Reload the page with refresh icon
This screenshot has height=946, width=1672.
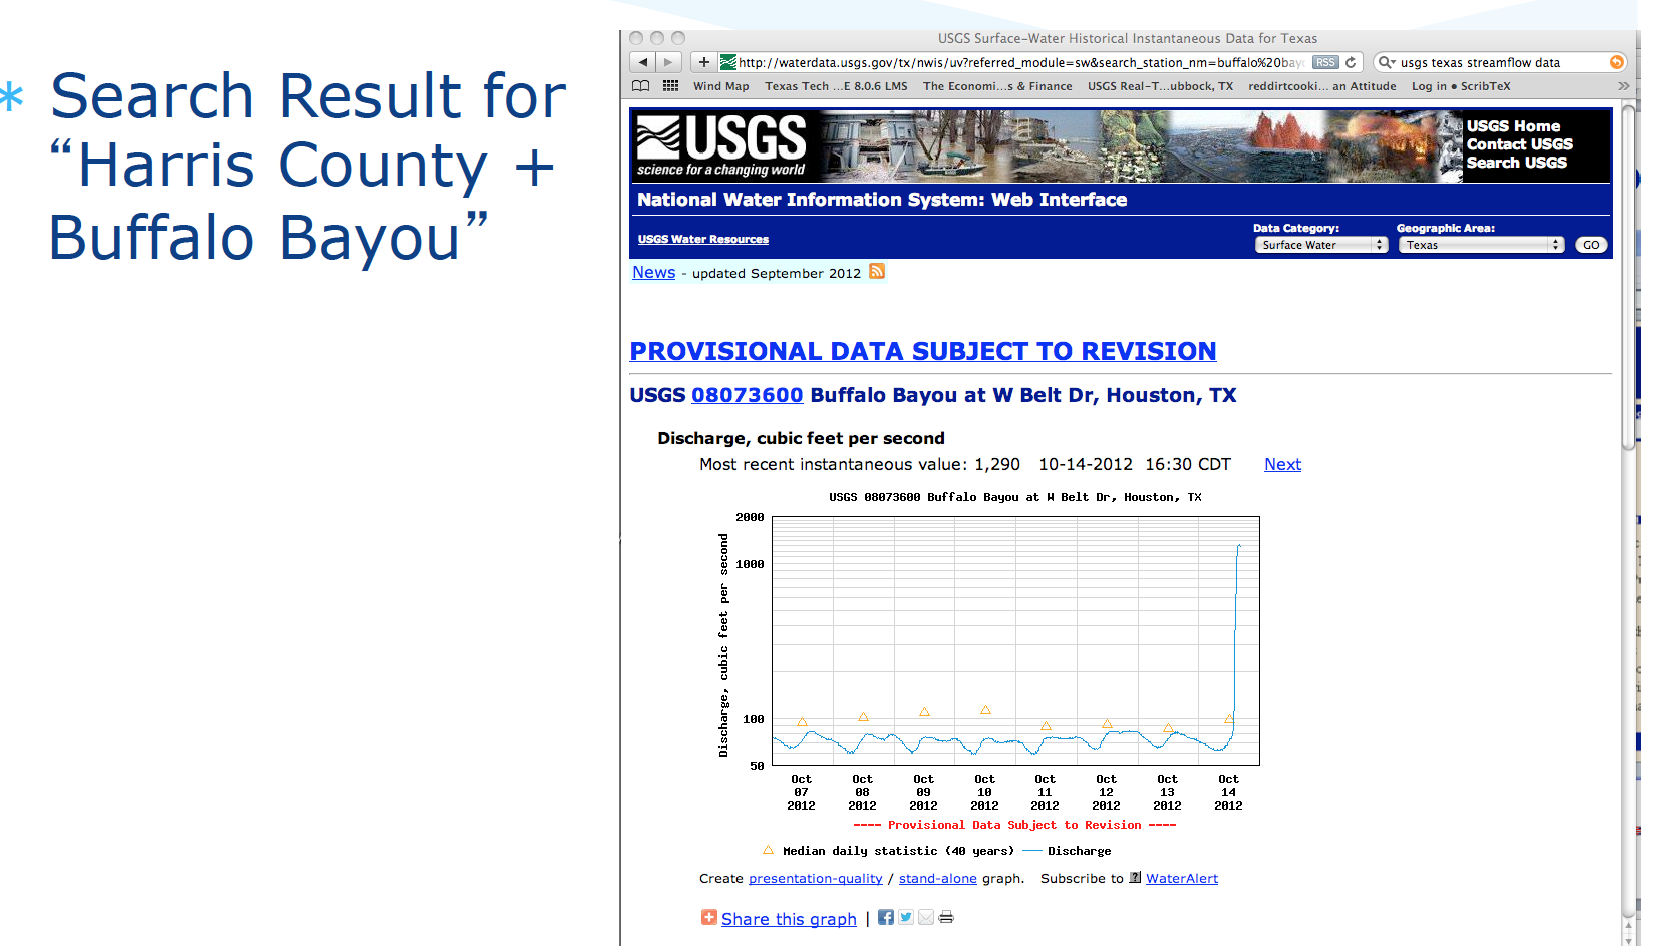coord(1351,62)
